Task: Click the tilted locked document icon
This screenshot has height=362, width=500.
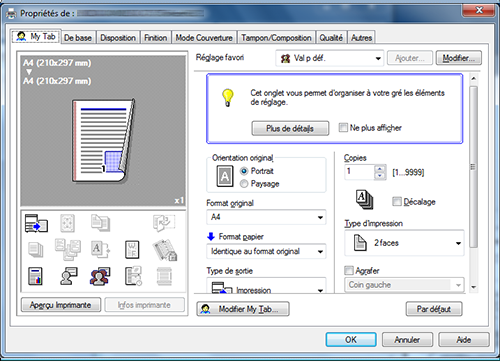Action: coord(165,250)
